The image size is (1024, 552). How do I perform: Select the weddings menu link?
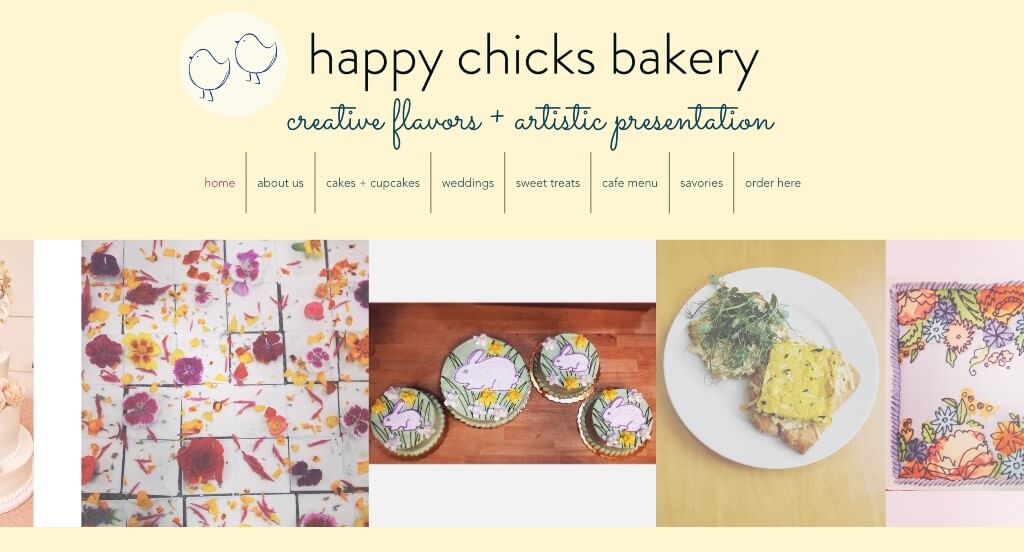[468, 183]
